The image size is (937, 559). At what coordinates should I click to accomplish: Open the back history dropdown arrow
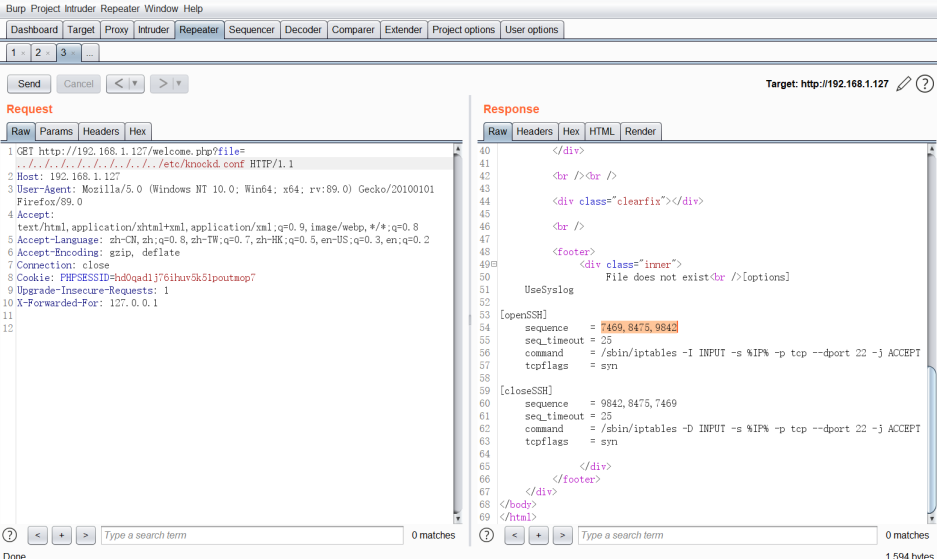coord(135,84)
